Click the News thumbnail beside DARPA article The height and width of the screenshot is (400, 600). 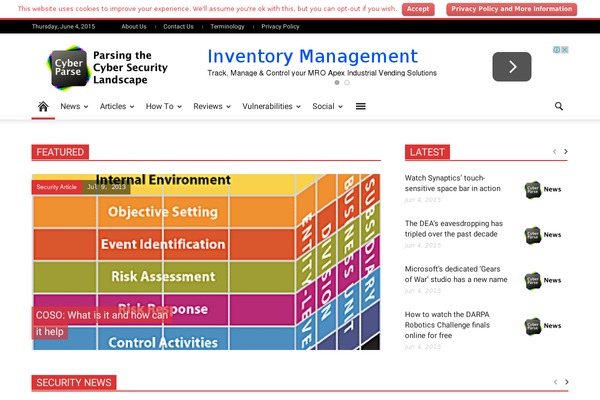543,326
